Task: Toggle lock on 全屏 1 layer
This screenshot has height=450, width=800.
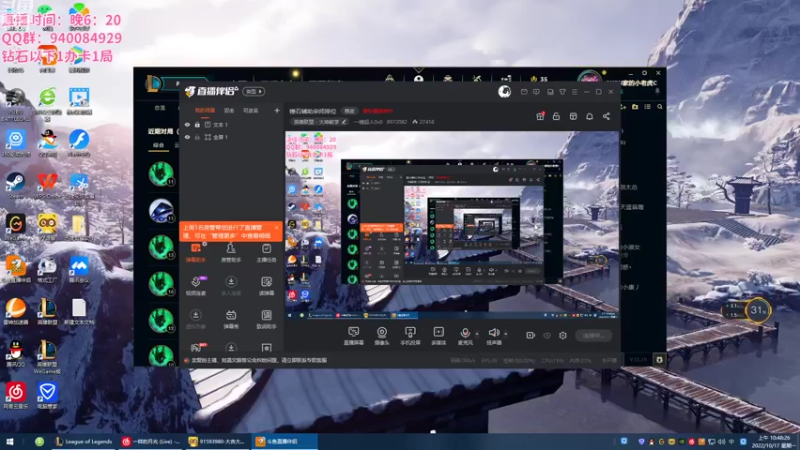Action: tap(197, 137)
